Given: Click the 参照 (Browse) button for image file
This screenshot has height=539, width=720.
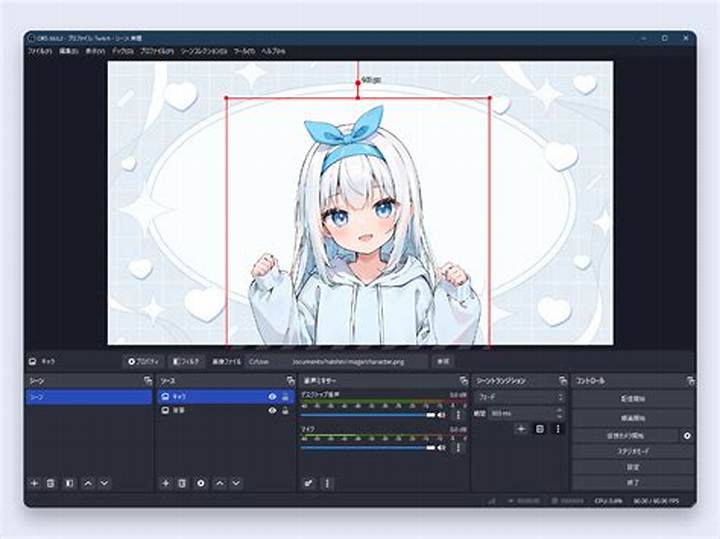Looking at the screenshot, I should click(x=443, y=362).
